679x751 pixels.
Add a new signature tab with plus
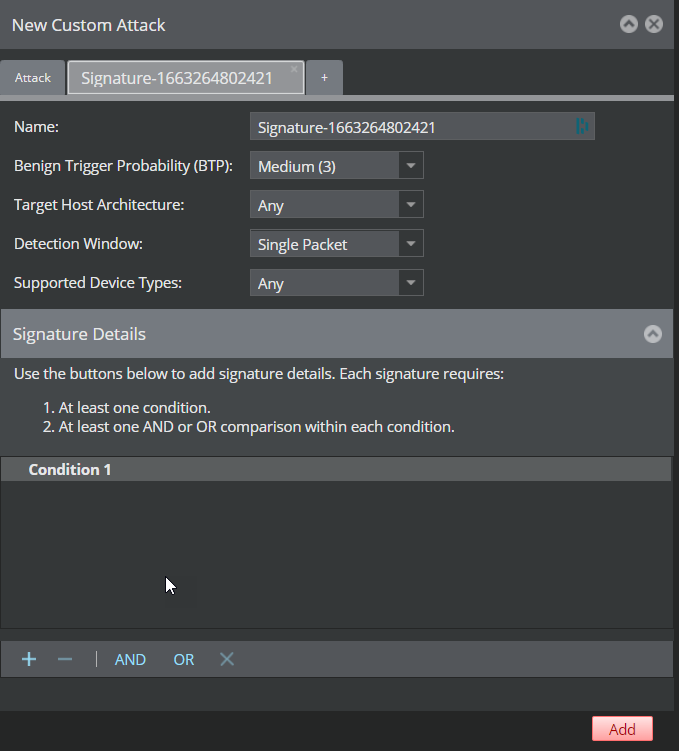pos(324,78)
